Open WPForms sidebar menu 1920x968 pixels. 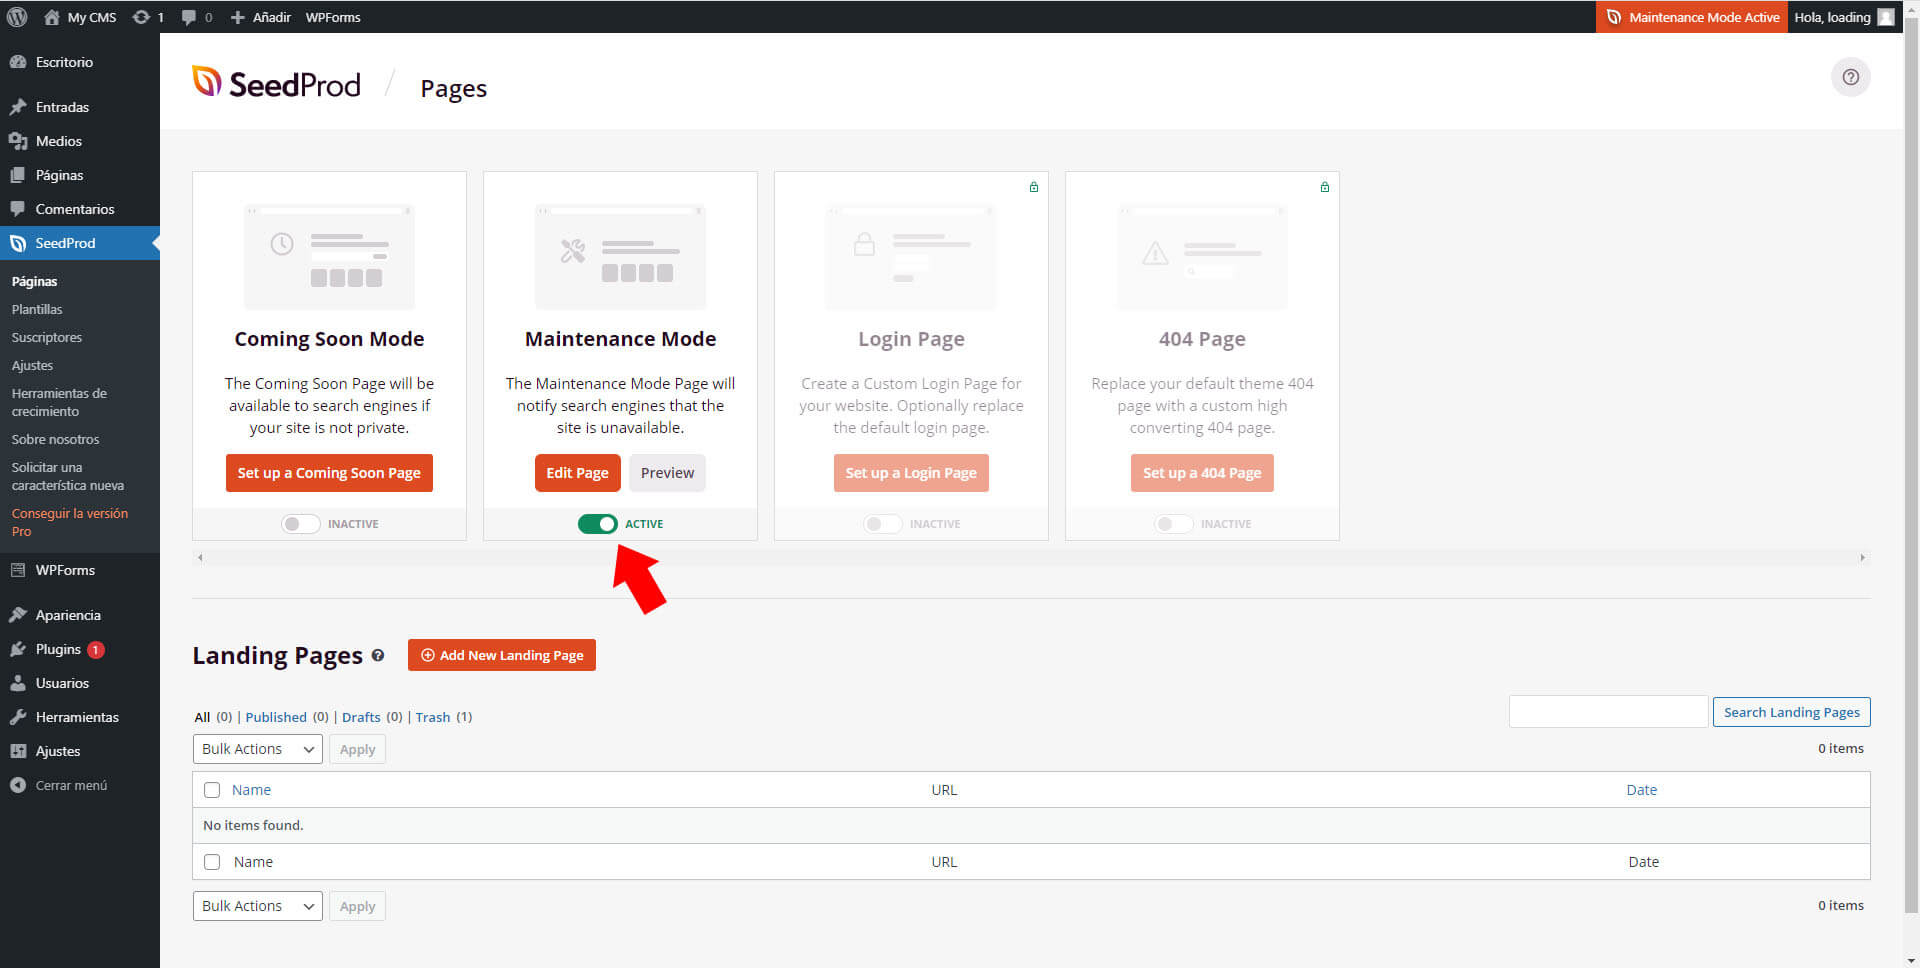80,570
